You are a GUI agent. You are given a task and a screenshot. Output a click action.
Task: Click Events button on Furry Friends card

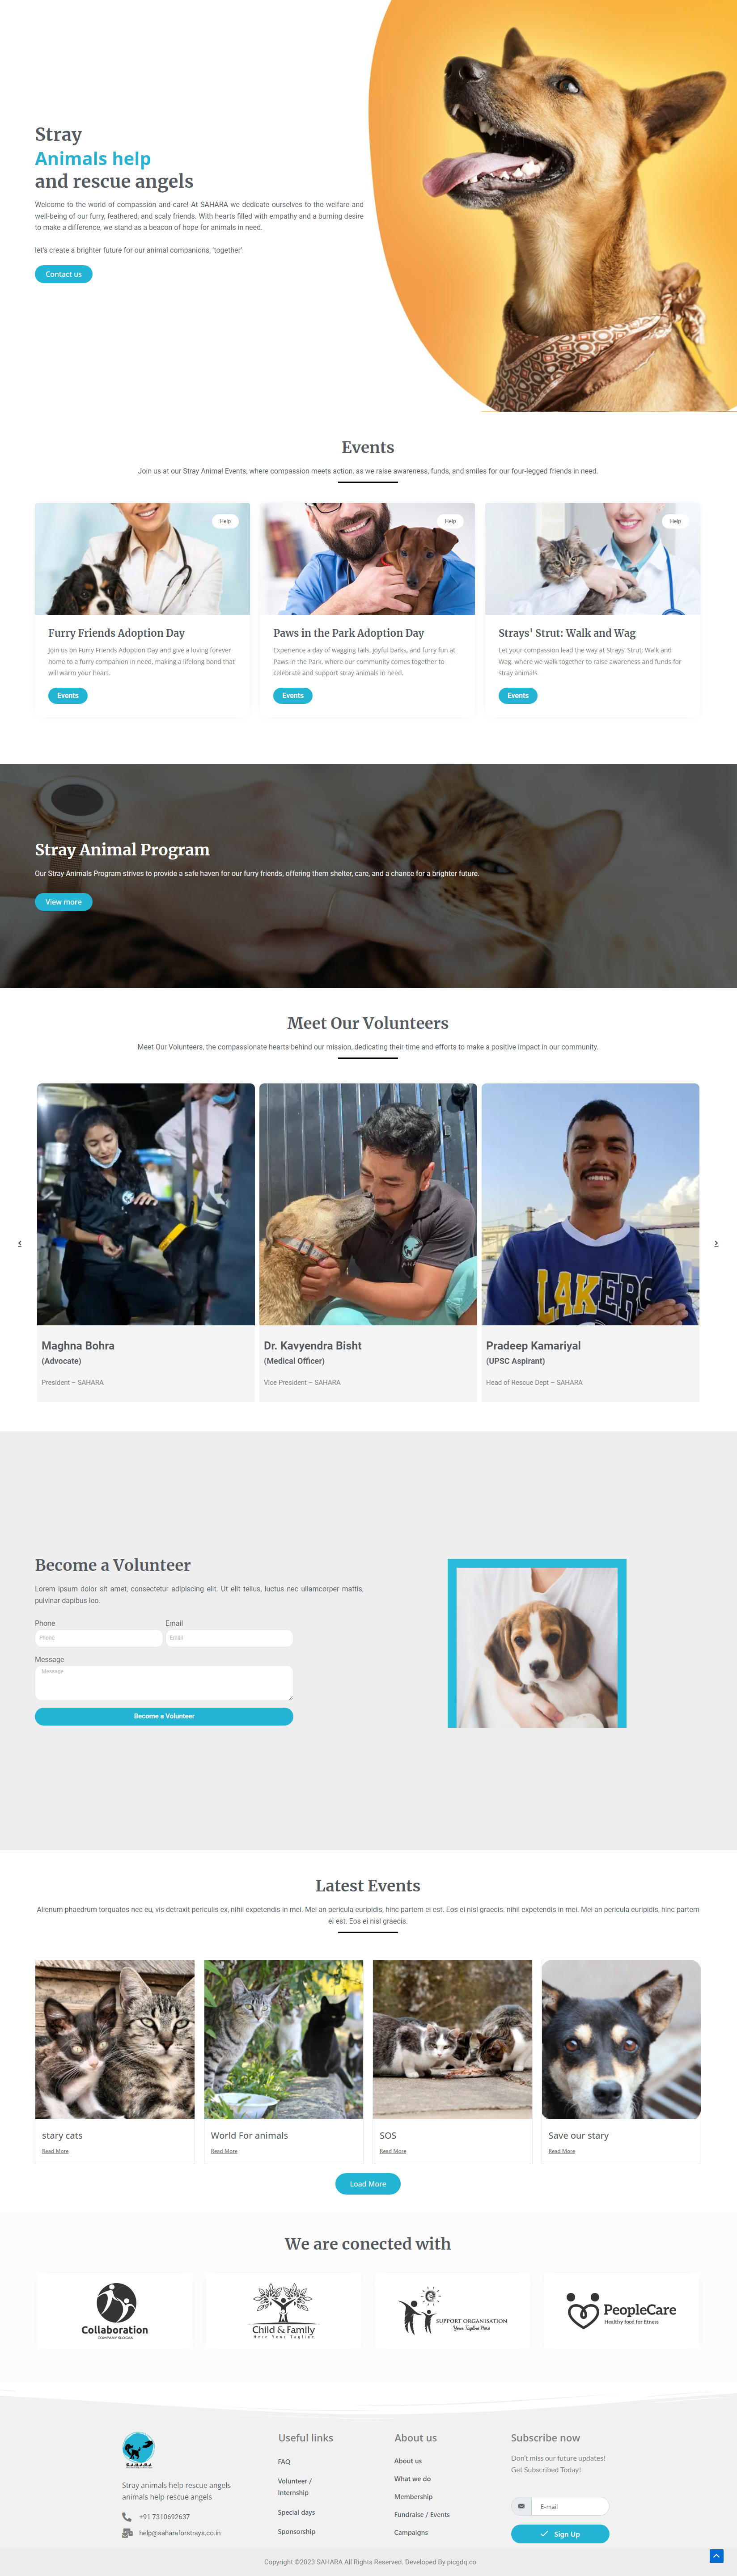pos(68,695)
